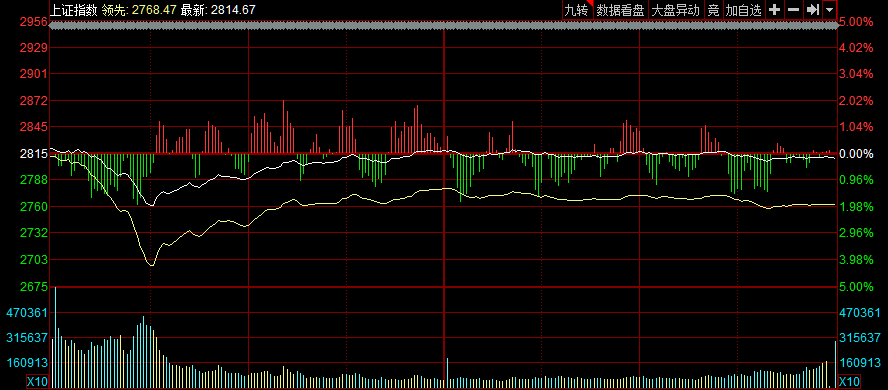Open the 数据看盘 panel
888x390 pixels.
620,10
